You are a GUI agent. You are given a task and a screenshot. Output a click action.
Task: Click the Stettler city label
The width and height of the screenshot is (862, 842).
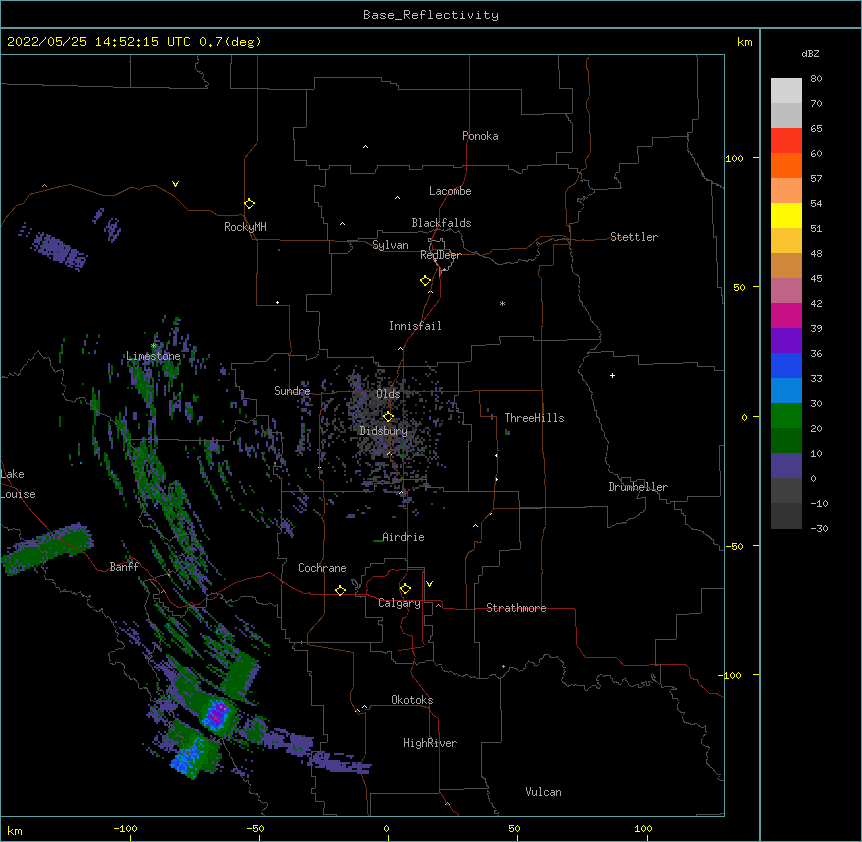pyautogui.click(x=634, y=237)
